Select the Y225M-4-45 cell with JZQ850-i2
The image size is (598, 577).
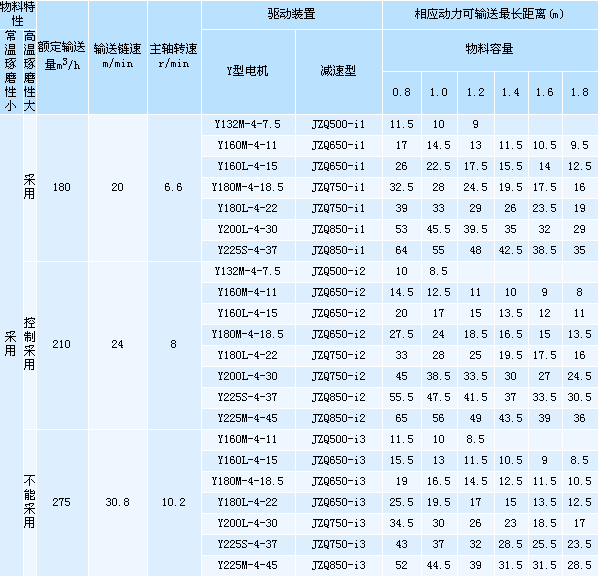[248, 418]
